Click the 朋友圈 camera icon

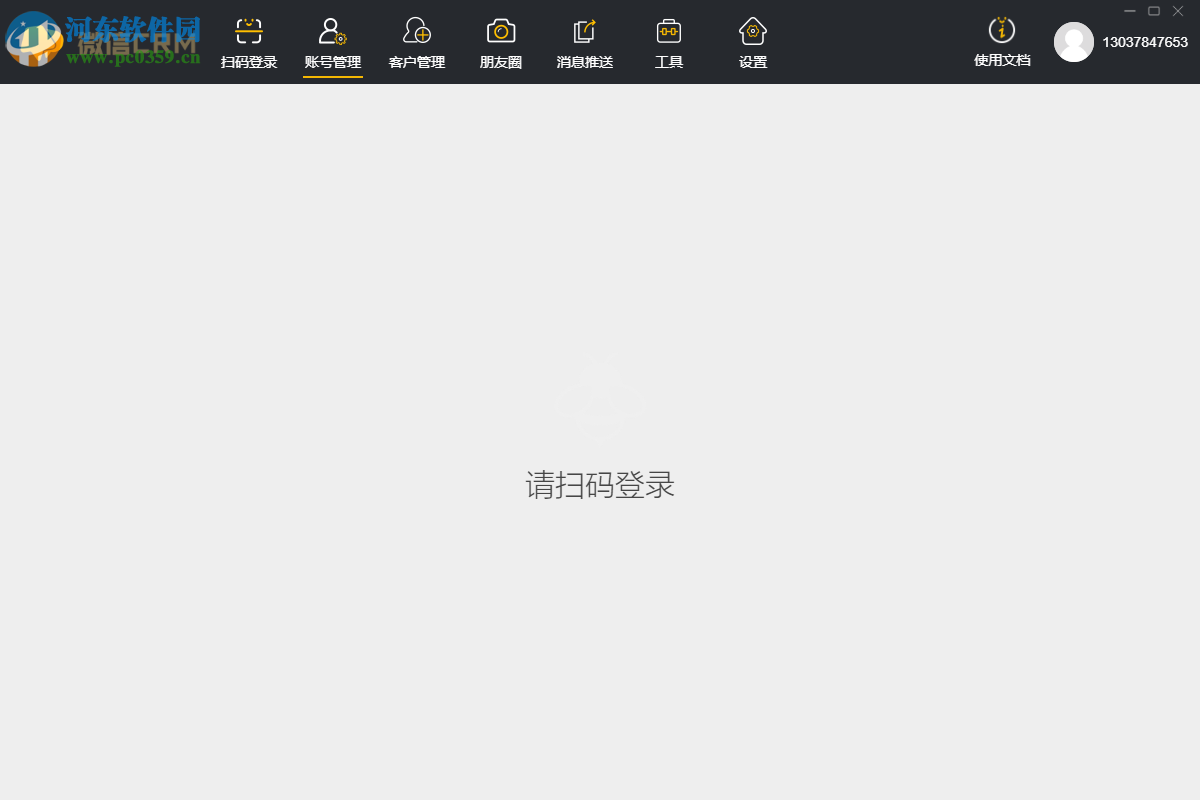click(x=500, y=30)
